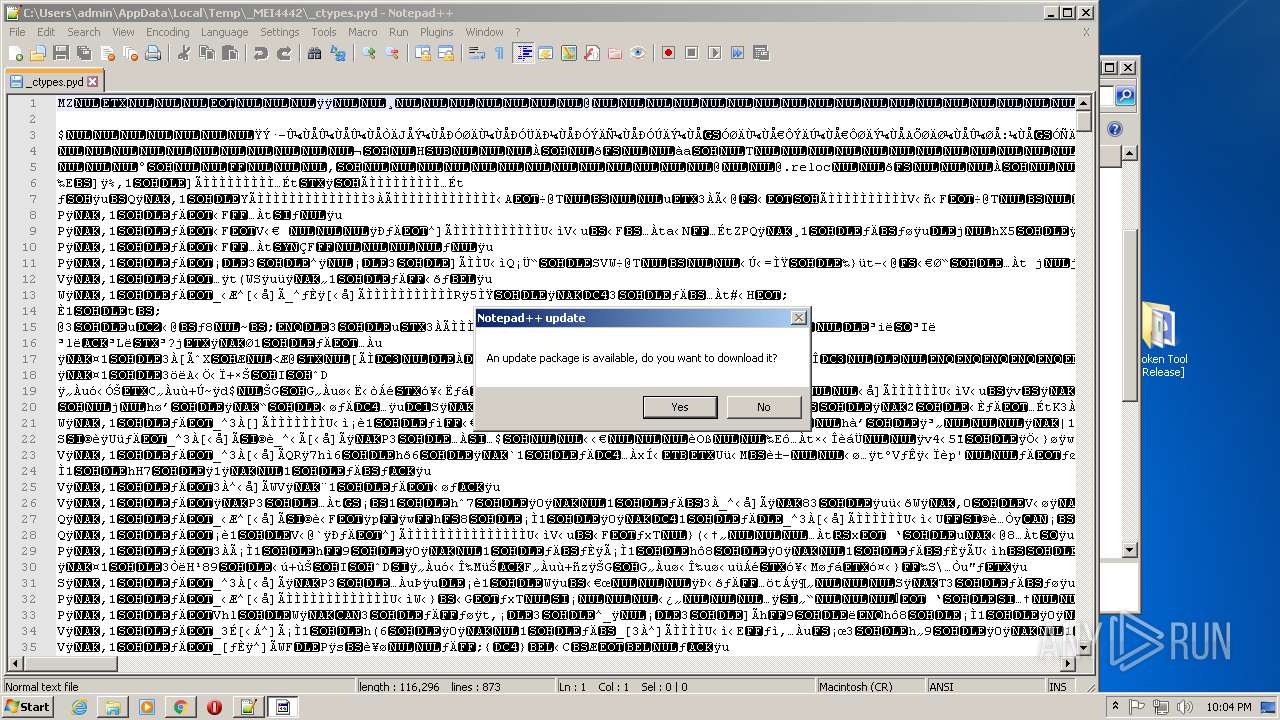Image resolution: width=1280 pixels, height=720 pixels.
Task: Open the Search menu
Action: point(84,32)
